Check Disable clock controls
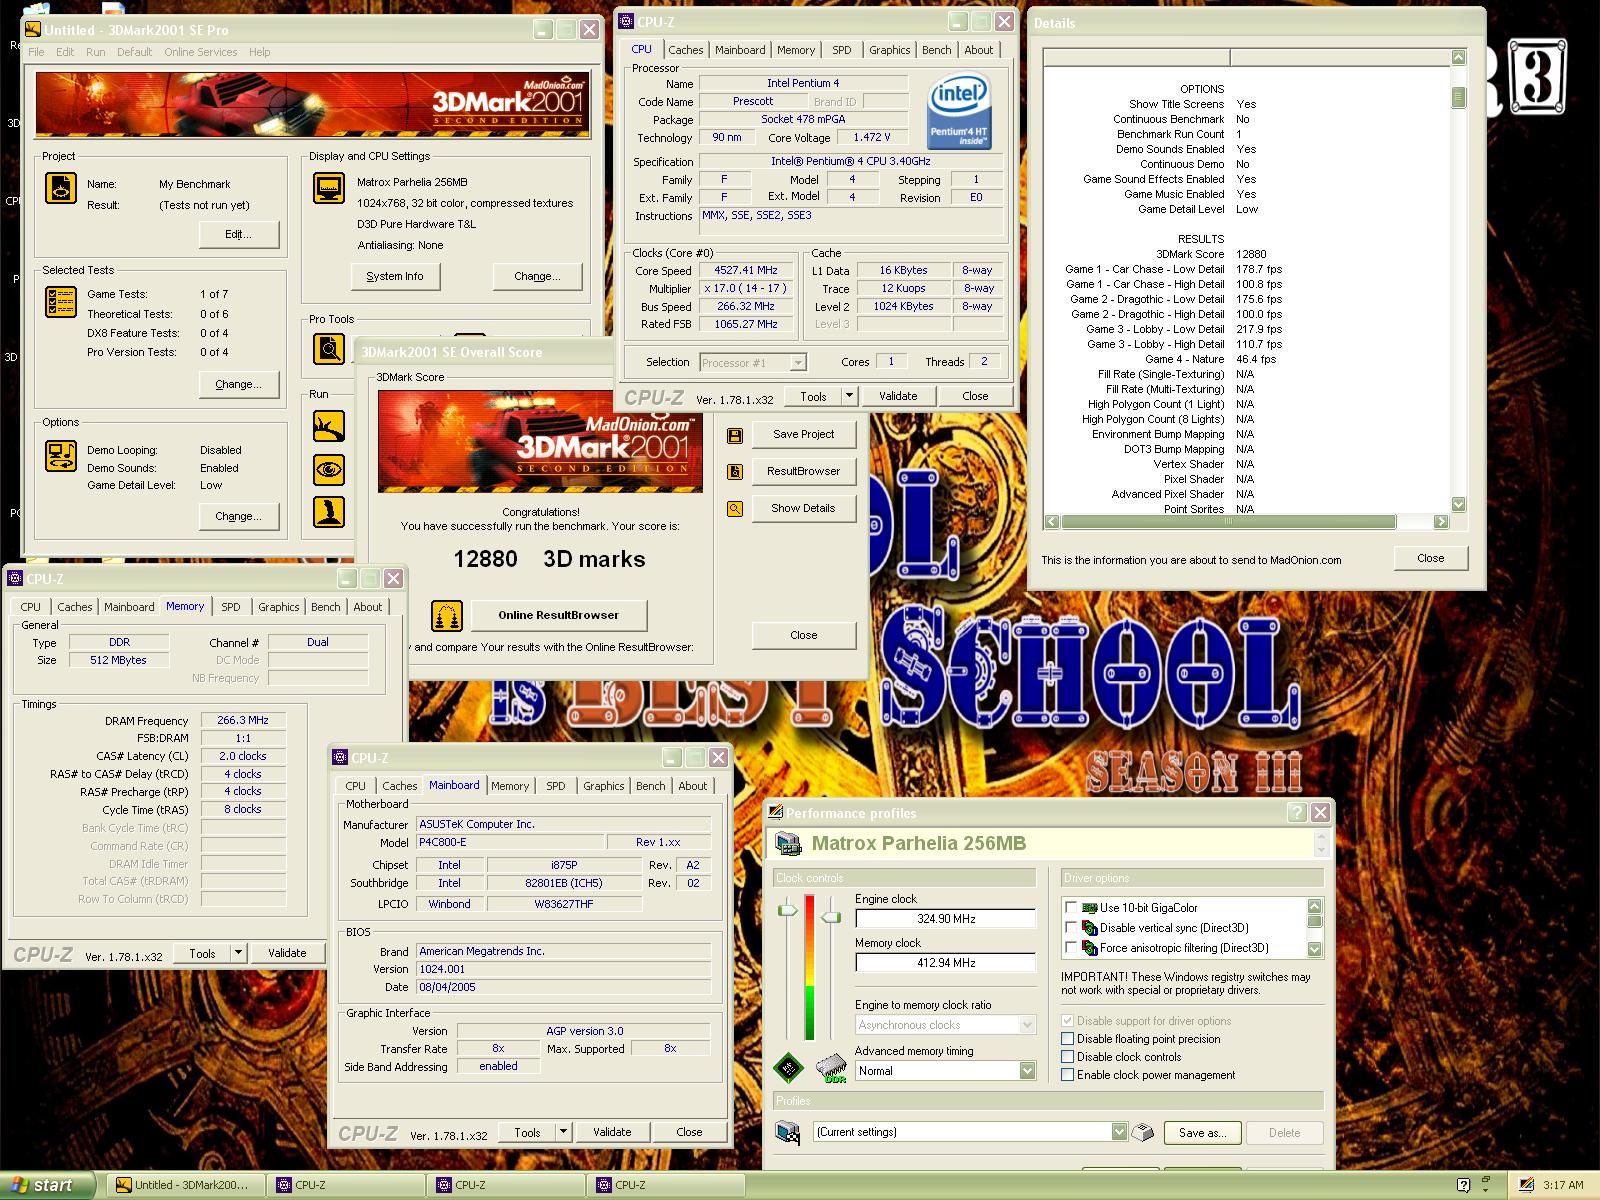Image resolution: width=1600 pixels, height=1200 pixels. (x=1067, y=1057)
